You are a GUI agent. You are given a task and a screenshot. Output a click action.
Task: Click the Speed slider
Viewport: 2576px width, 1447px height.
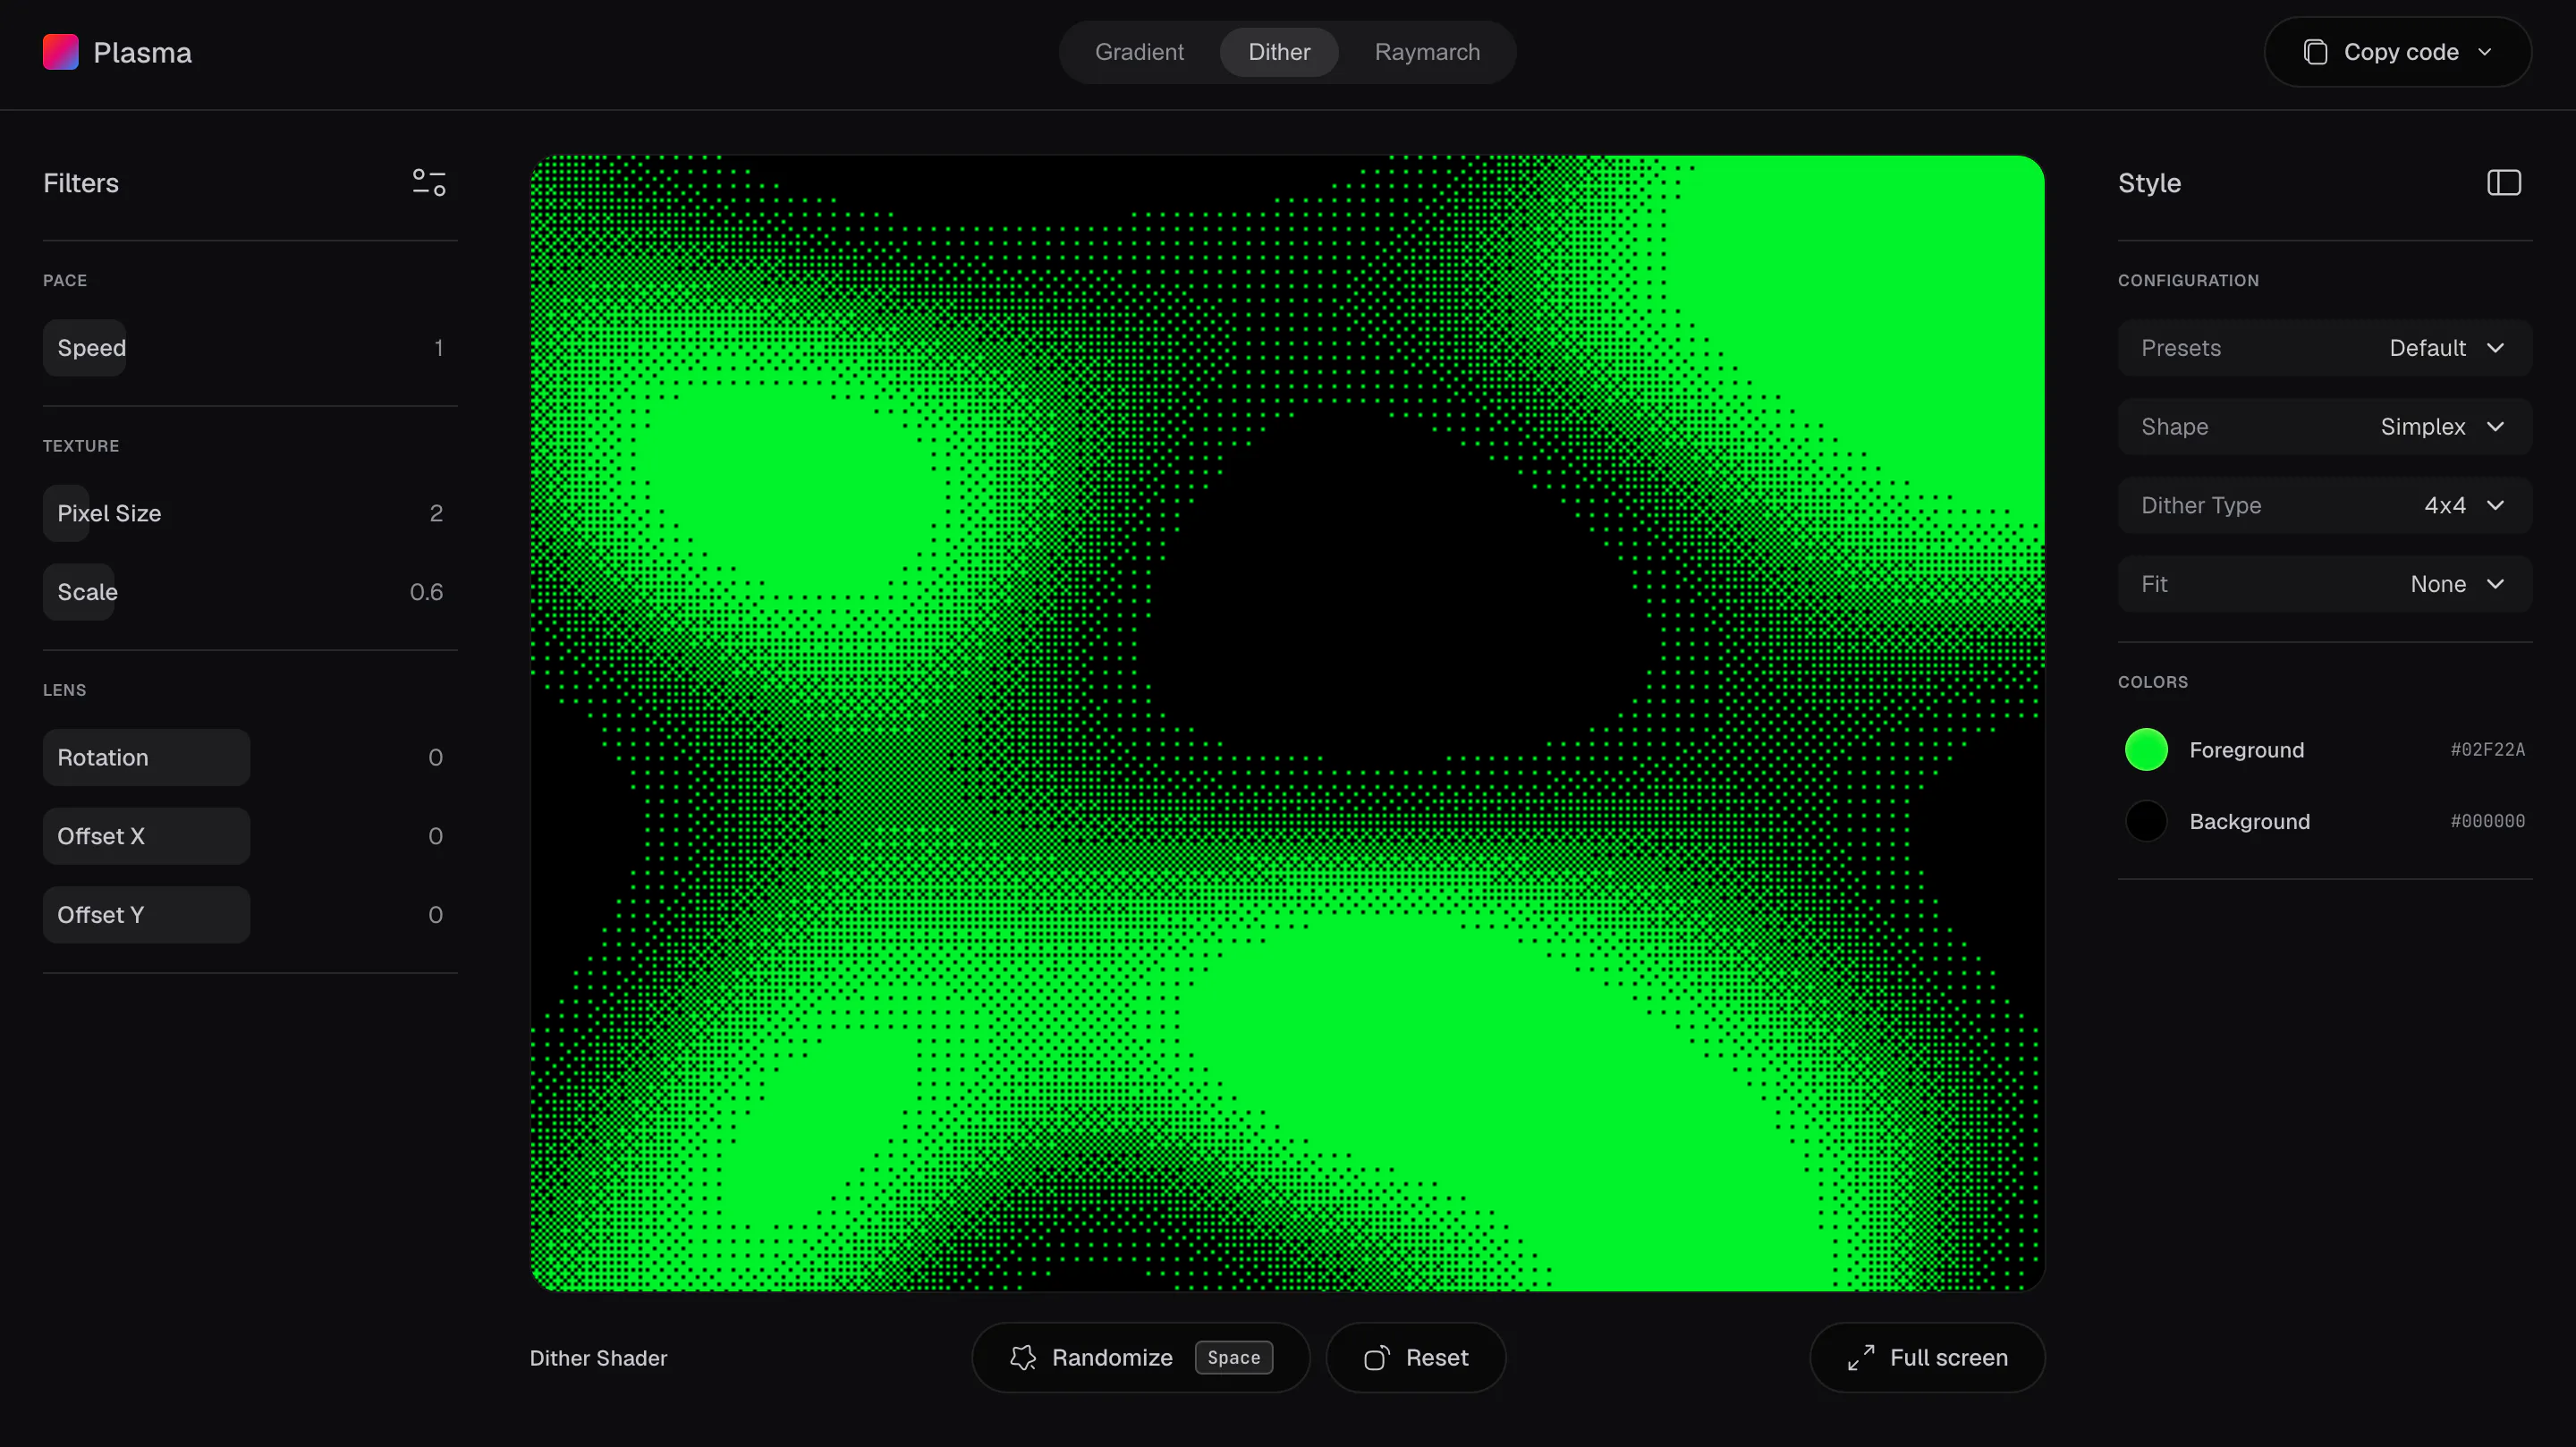pyautogui.click(x=250, y=348)
